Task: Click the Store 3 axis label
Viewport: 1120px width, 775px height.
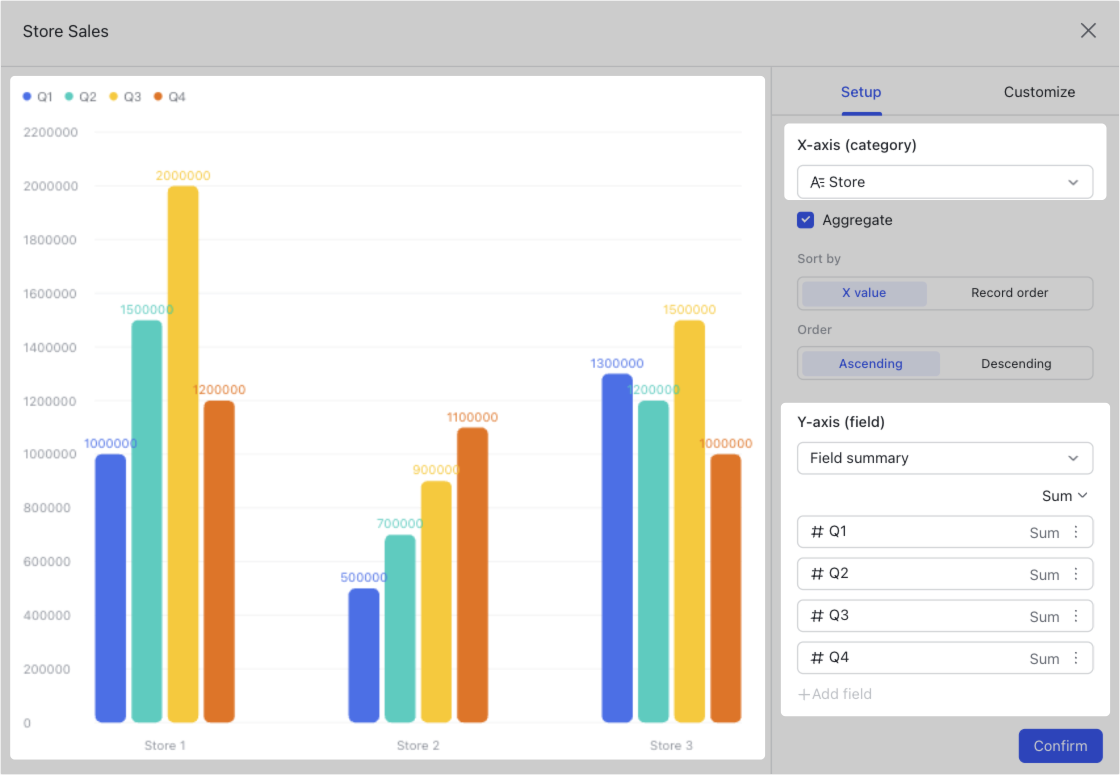Action: [671, 746]
